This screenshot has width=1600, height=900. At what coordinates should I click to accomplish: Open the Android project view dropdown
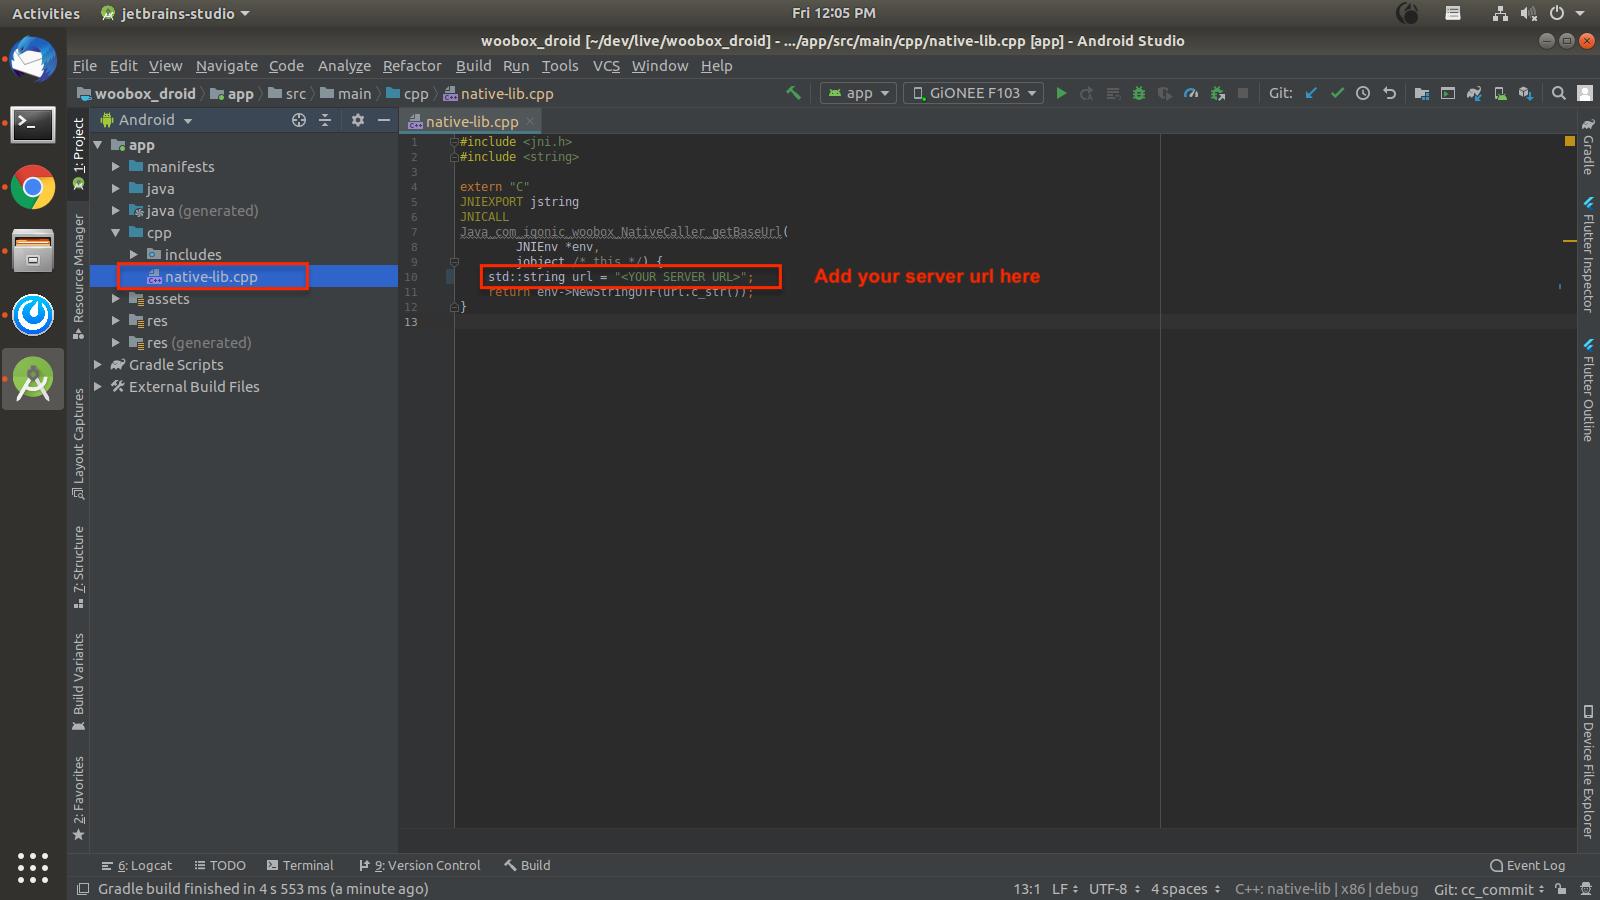click(x=146, y=120)
